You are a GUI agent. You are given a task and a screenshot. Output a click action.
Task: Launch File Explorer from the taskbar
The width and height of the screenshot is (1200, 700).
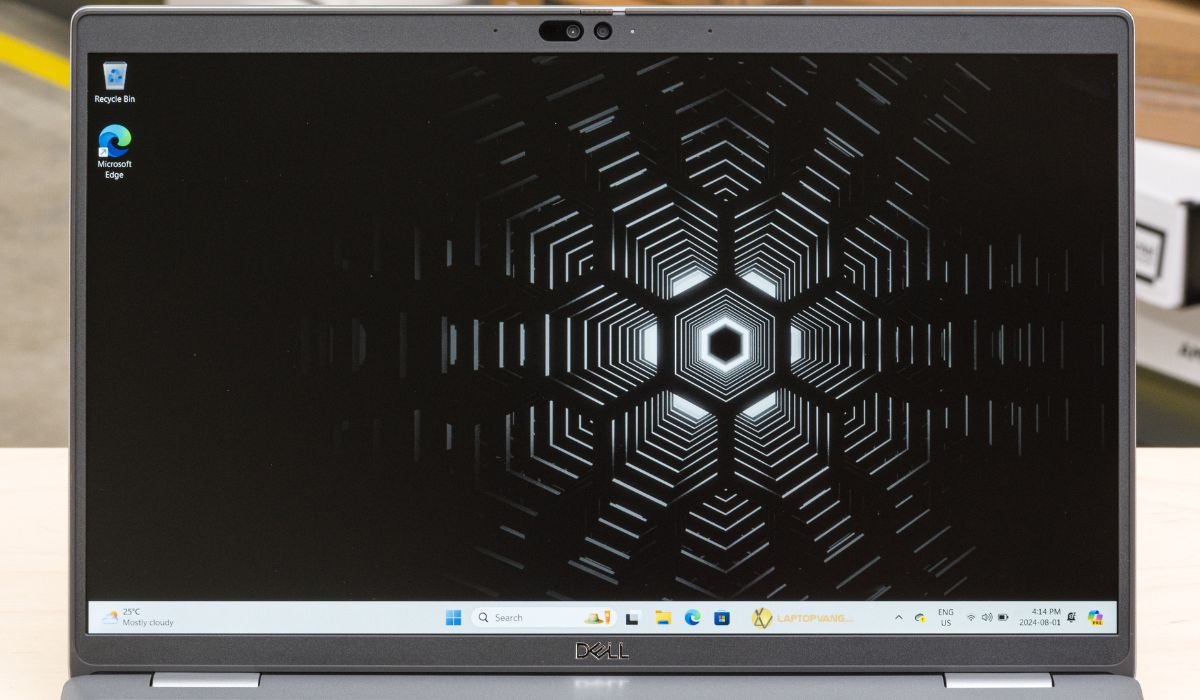(663, 618)
